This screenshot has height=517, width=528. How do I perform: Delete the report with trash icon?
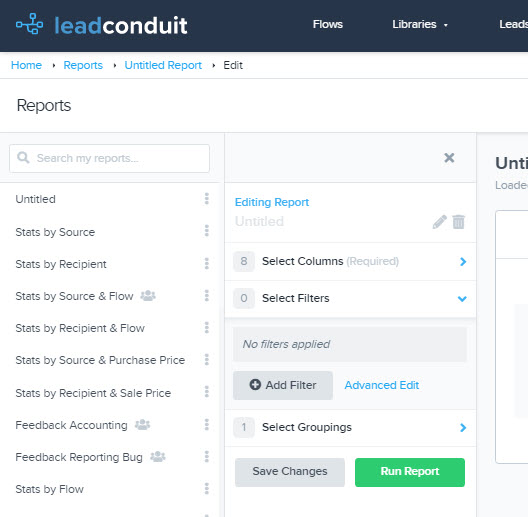tap(458, 222)
